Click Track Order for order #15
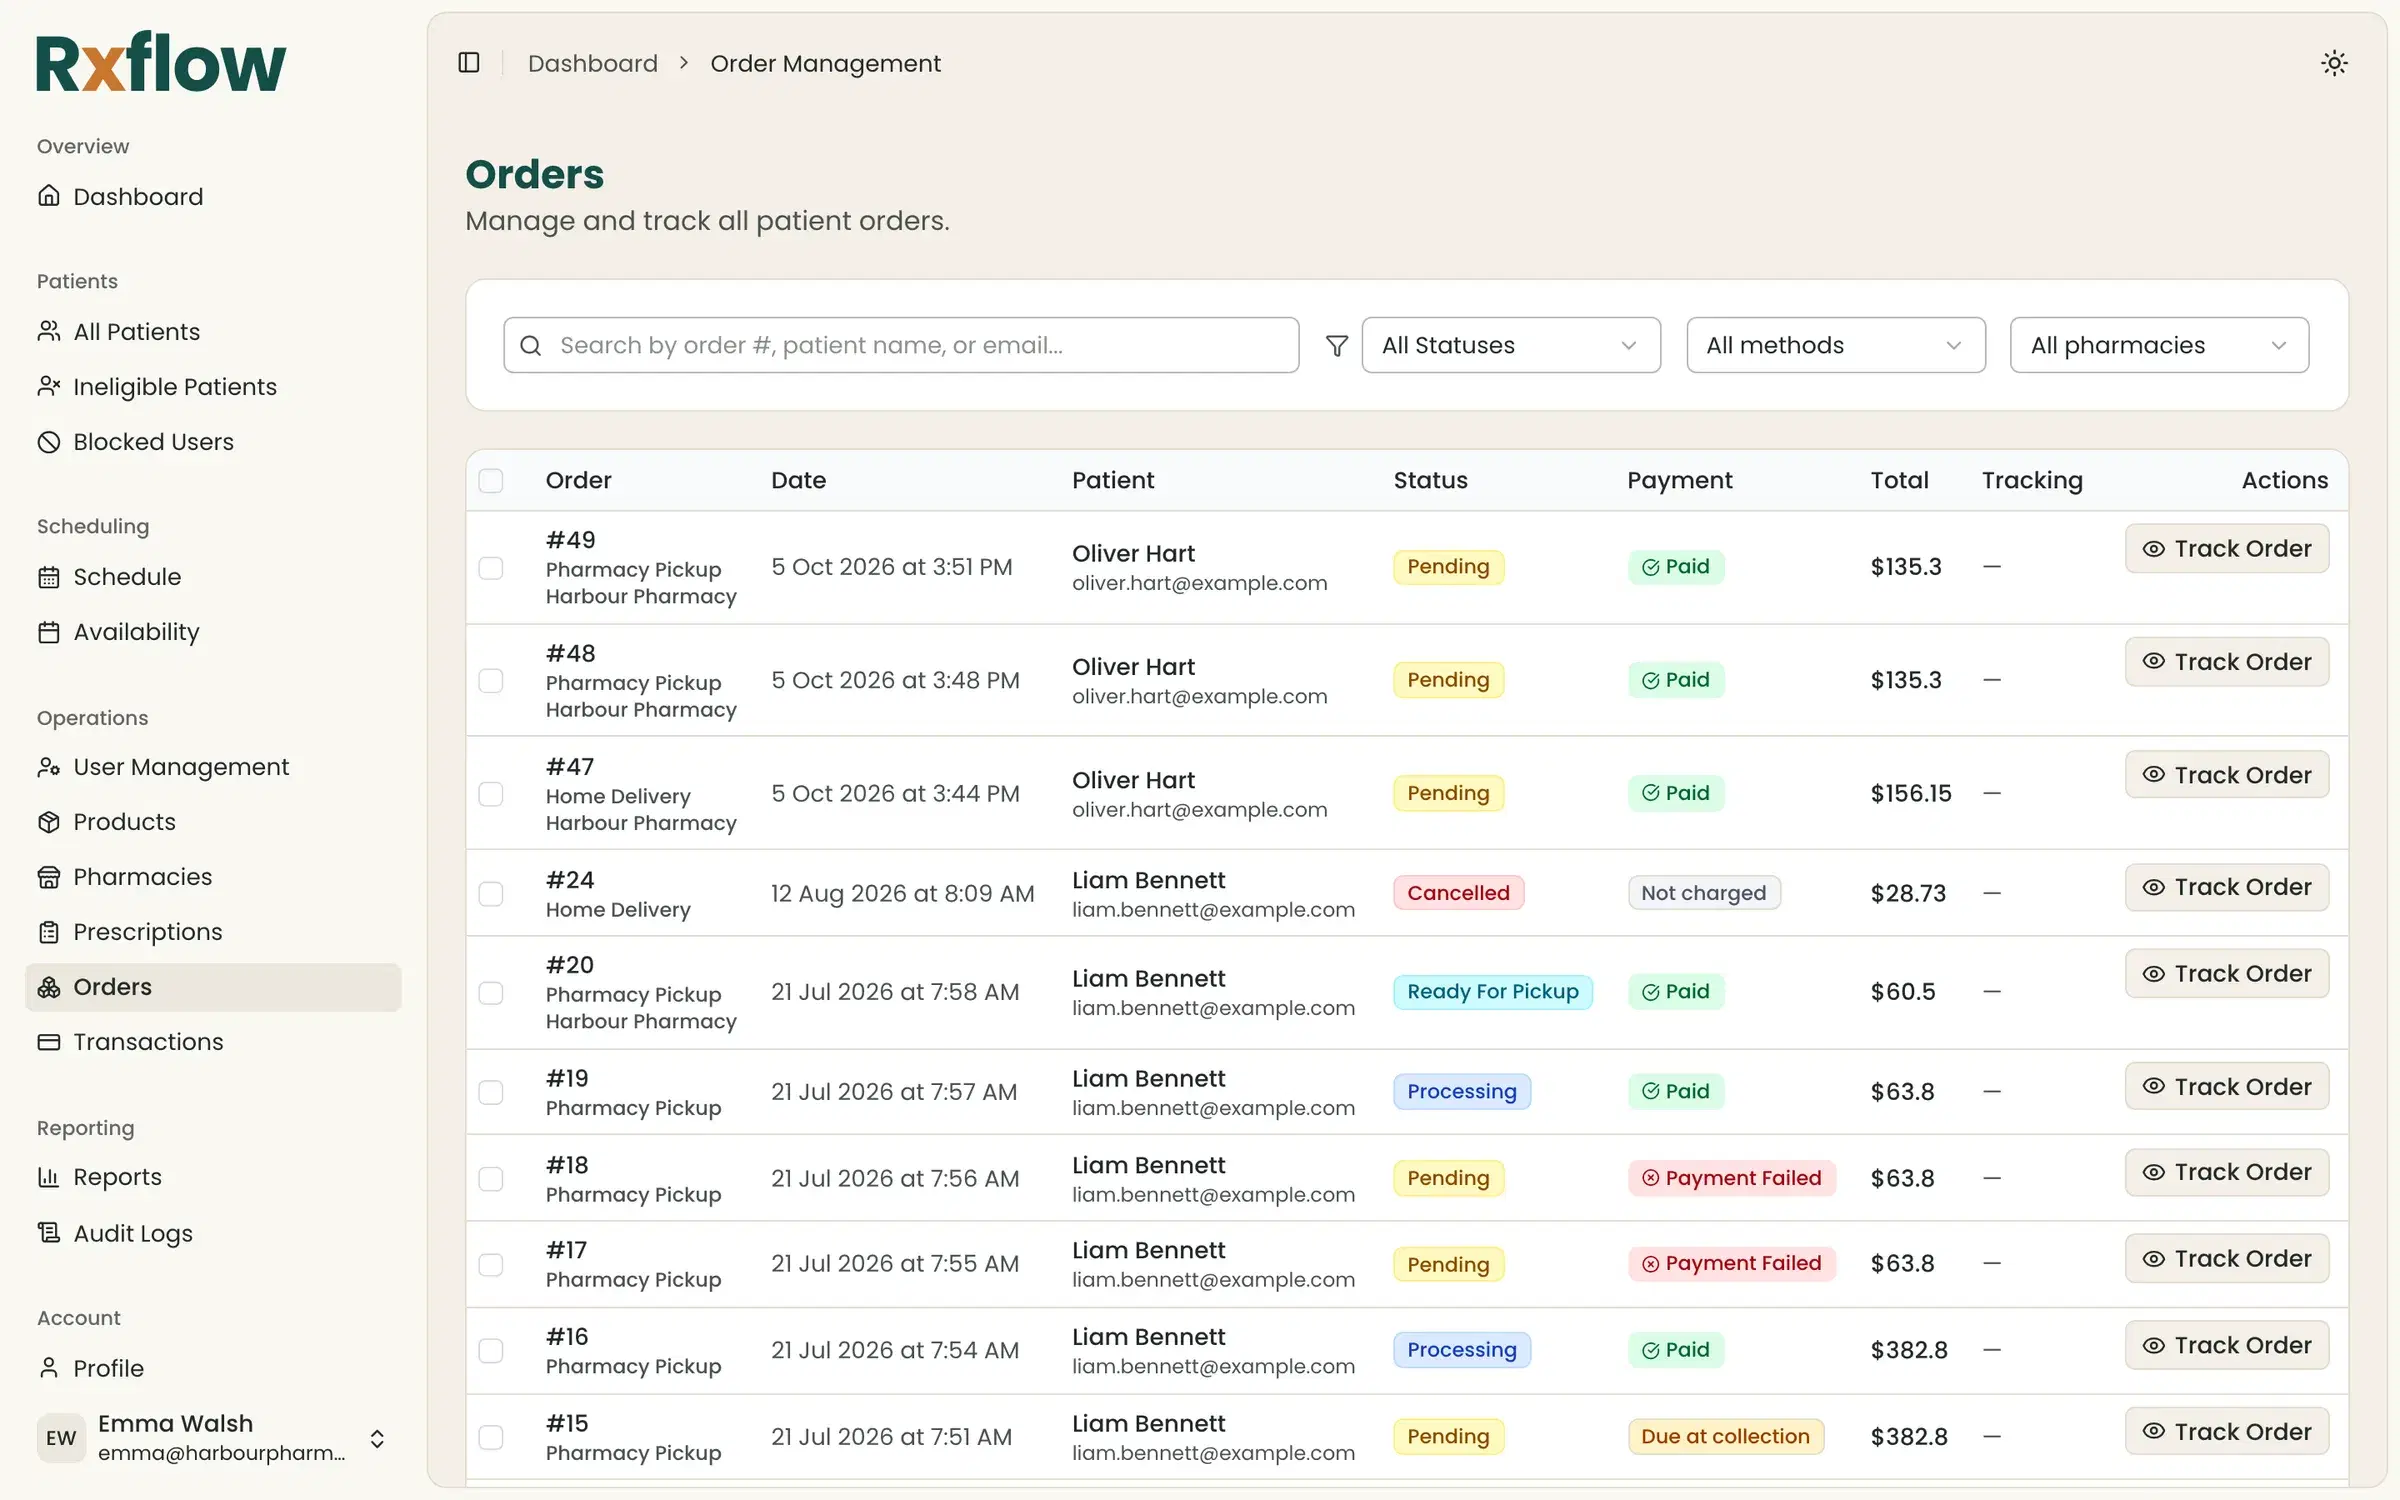The height and width of the screenshot is (1500, 2400). point(2227,1431)
